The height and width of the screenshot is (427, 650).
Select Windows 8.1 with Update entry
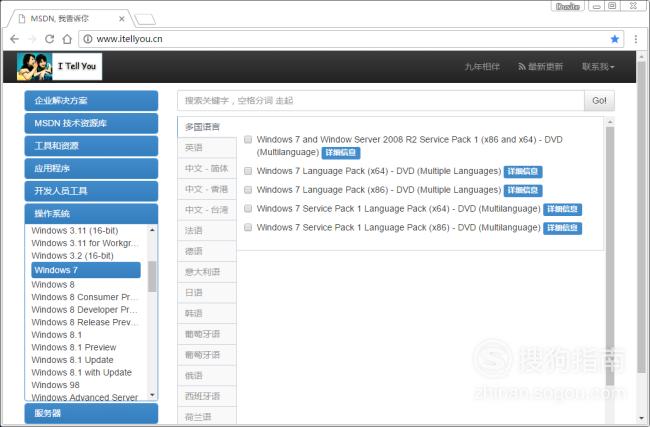tap(82, 372)
